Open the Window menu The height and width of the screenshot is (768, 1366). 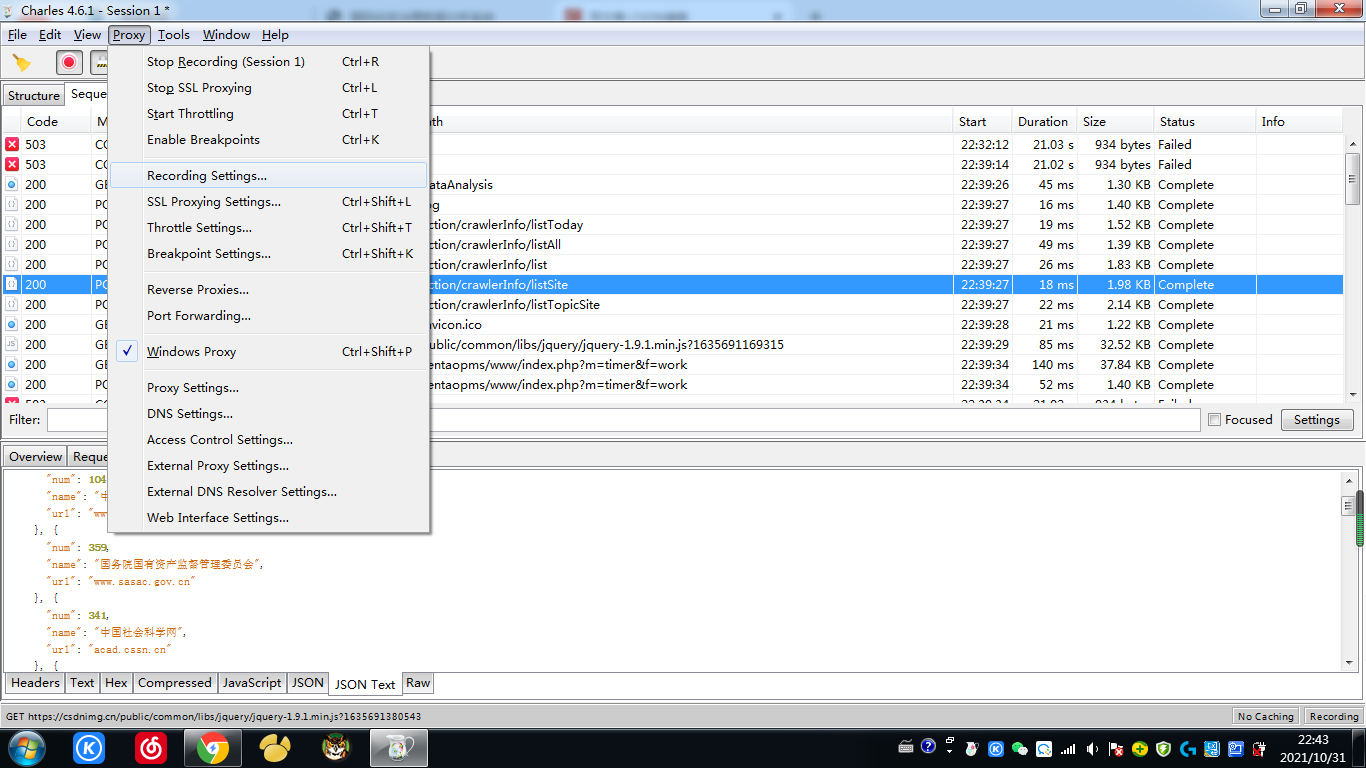(226, 35)
